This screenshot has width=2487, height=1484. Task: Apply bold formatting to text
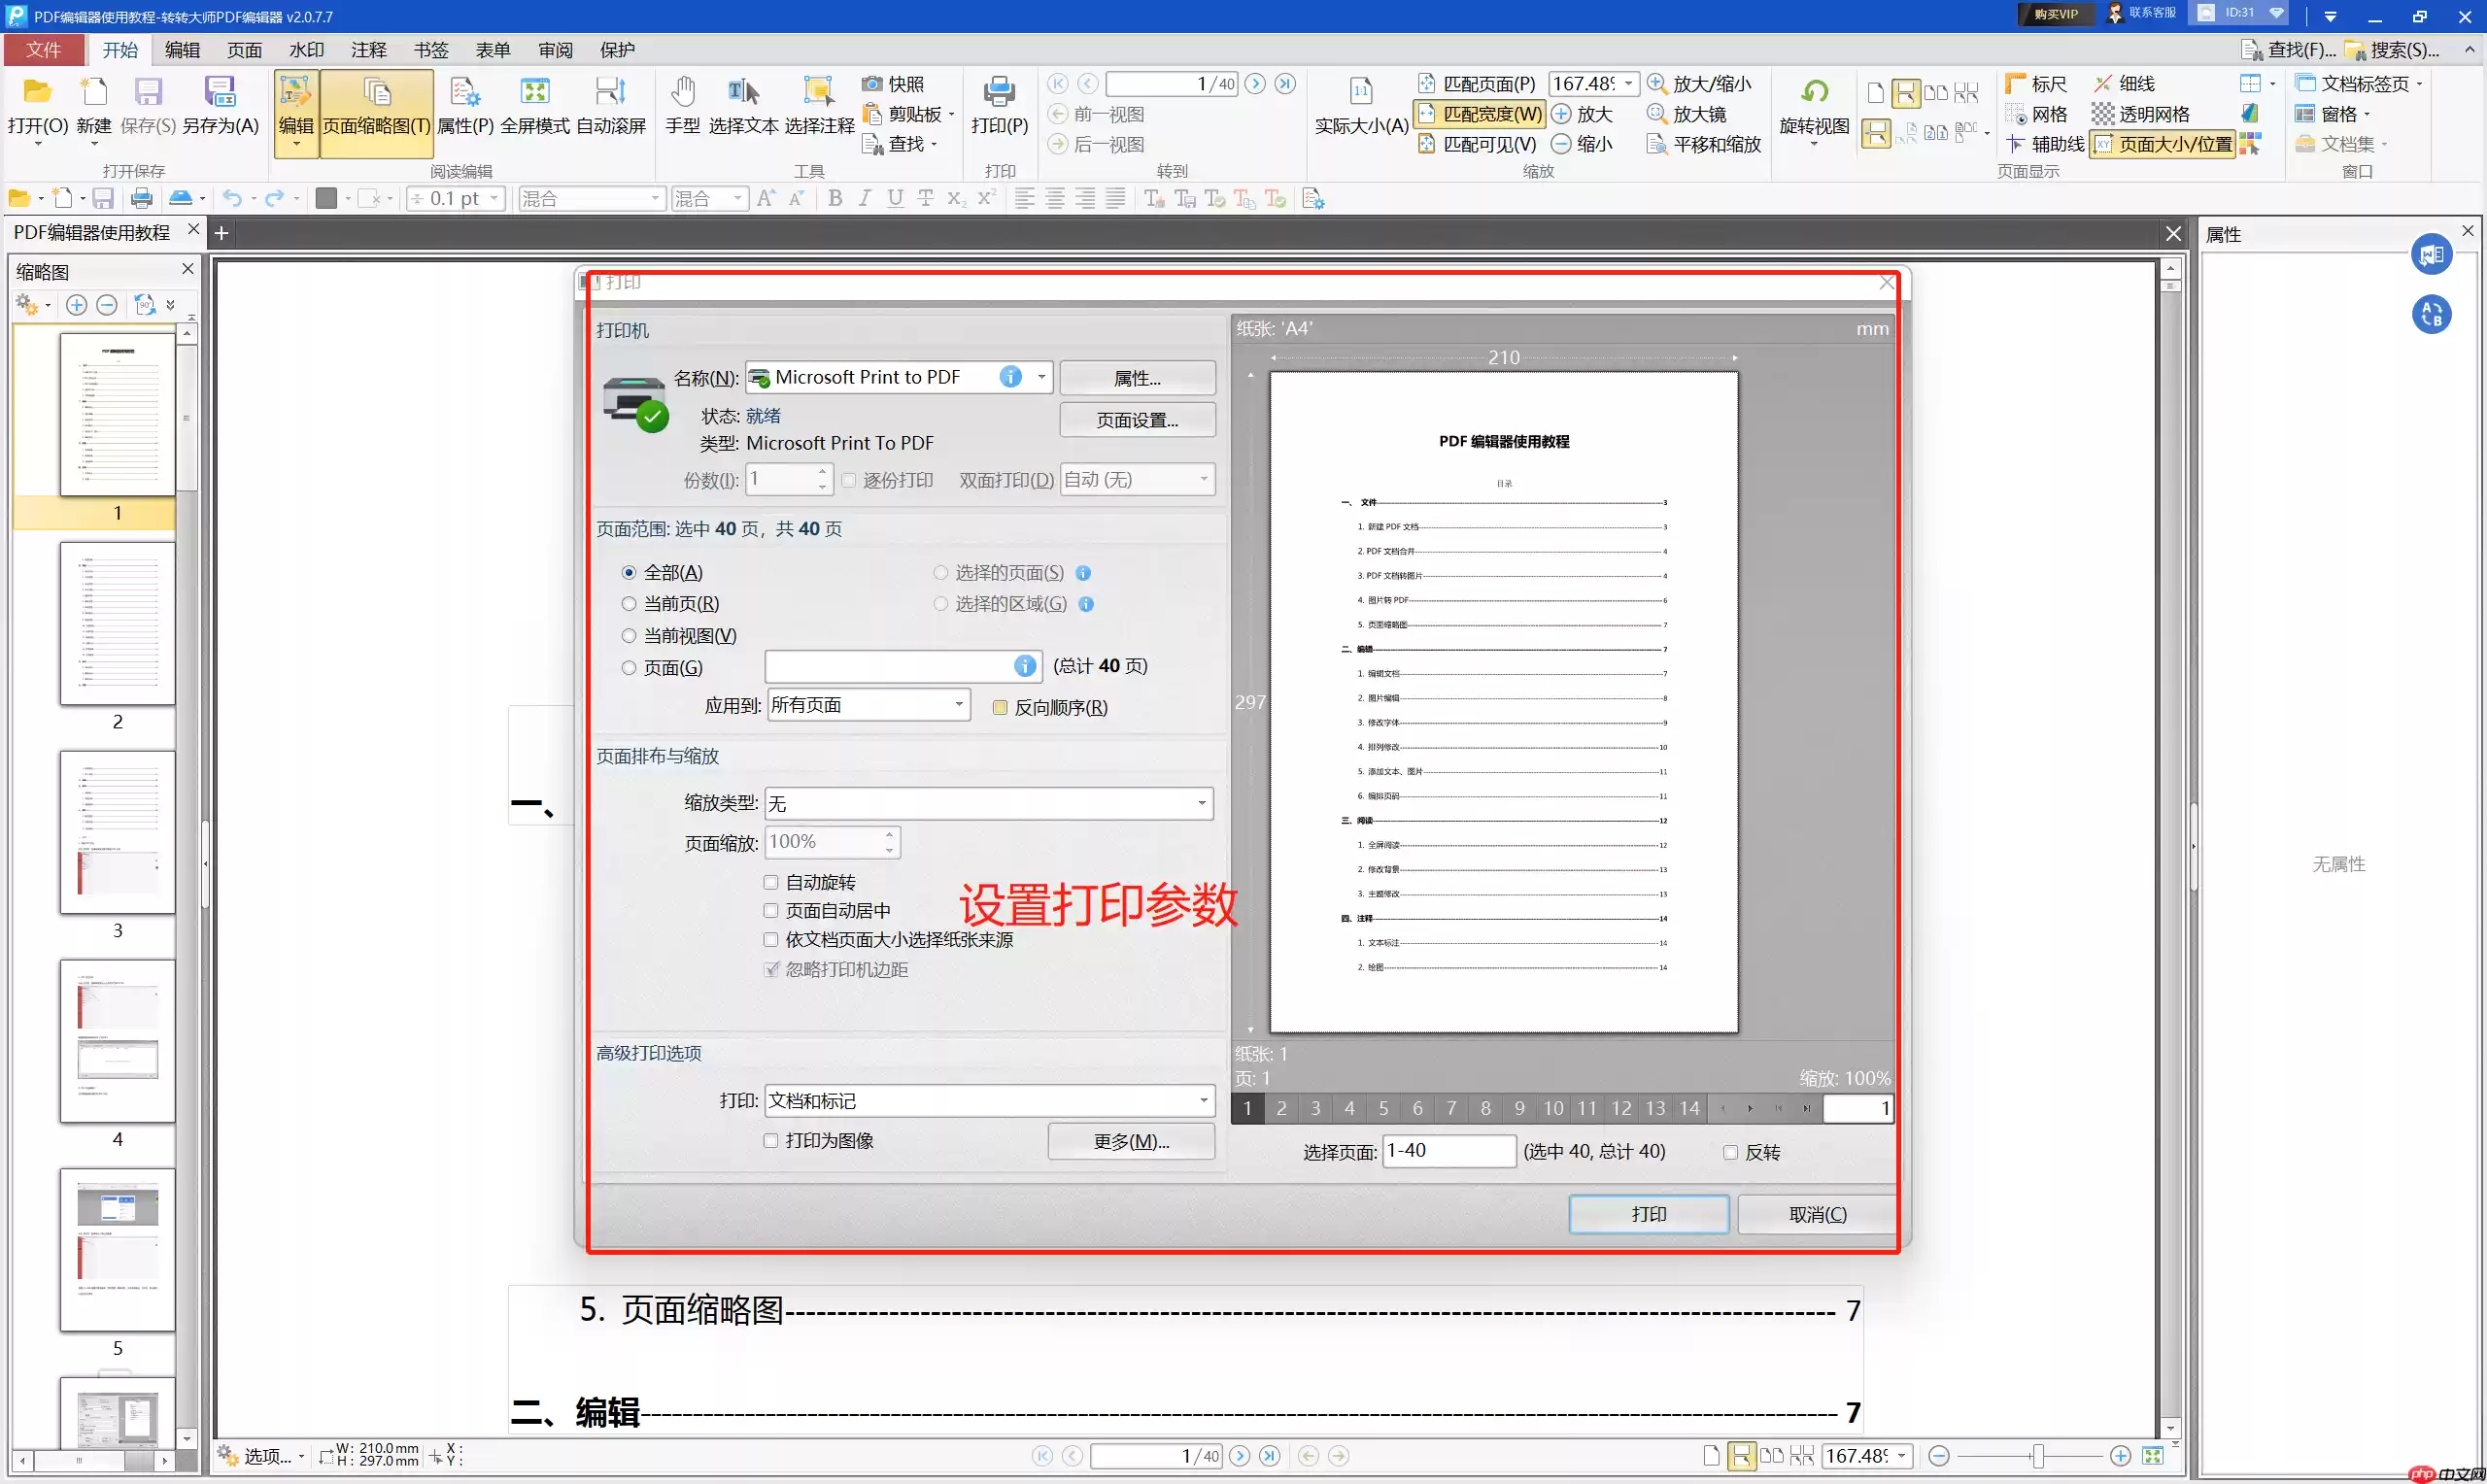[835, 198]
